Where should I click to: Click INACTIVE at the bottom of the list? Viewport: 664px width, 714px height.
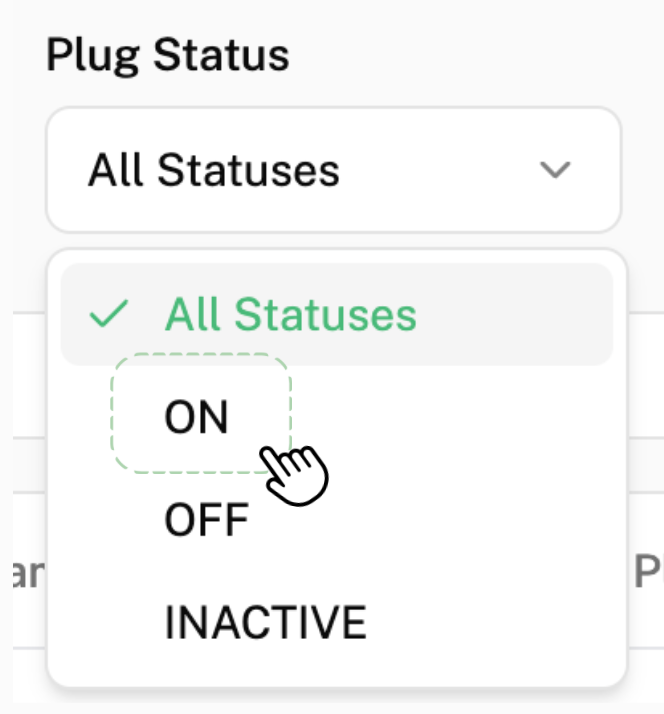(265, 622)
